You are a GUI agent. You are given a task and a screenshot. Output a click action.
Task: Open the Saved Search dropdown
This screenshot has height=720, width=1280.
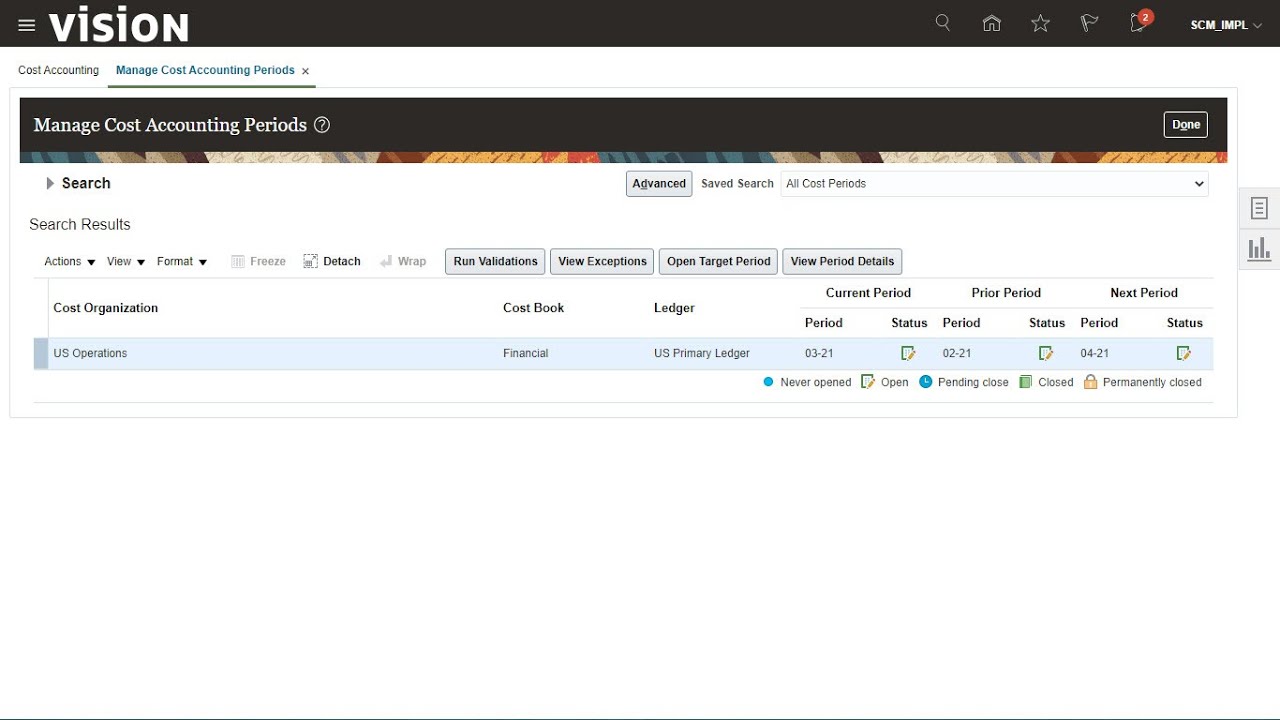[994, 184]
